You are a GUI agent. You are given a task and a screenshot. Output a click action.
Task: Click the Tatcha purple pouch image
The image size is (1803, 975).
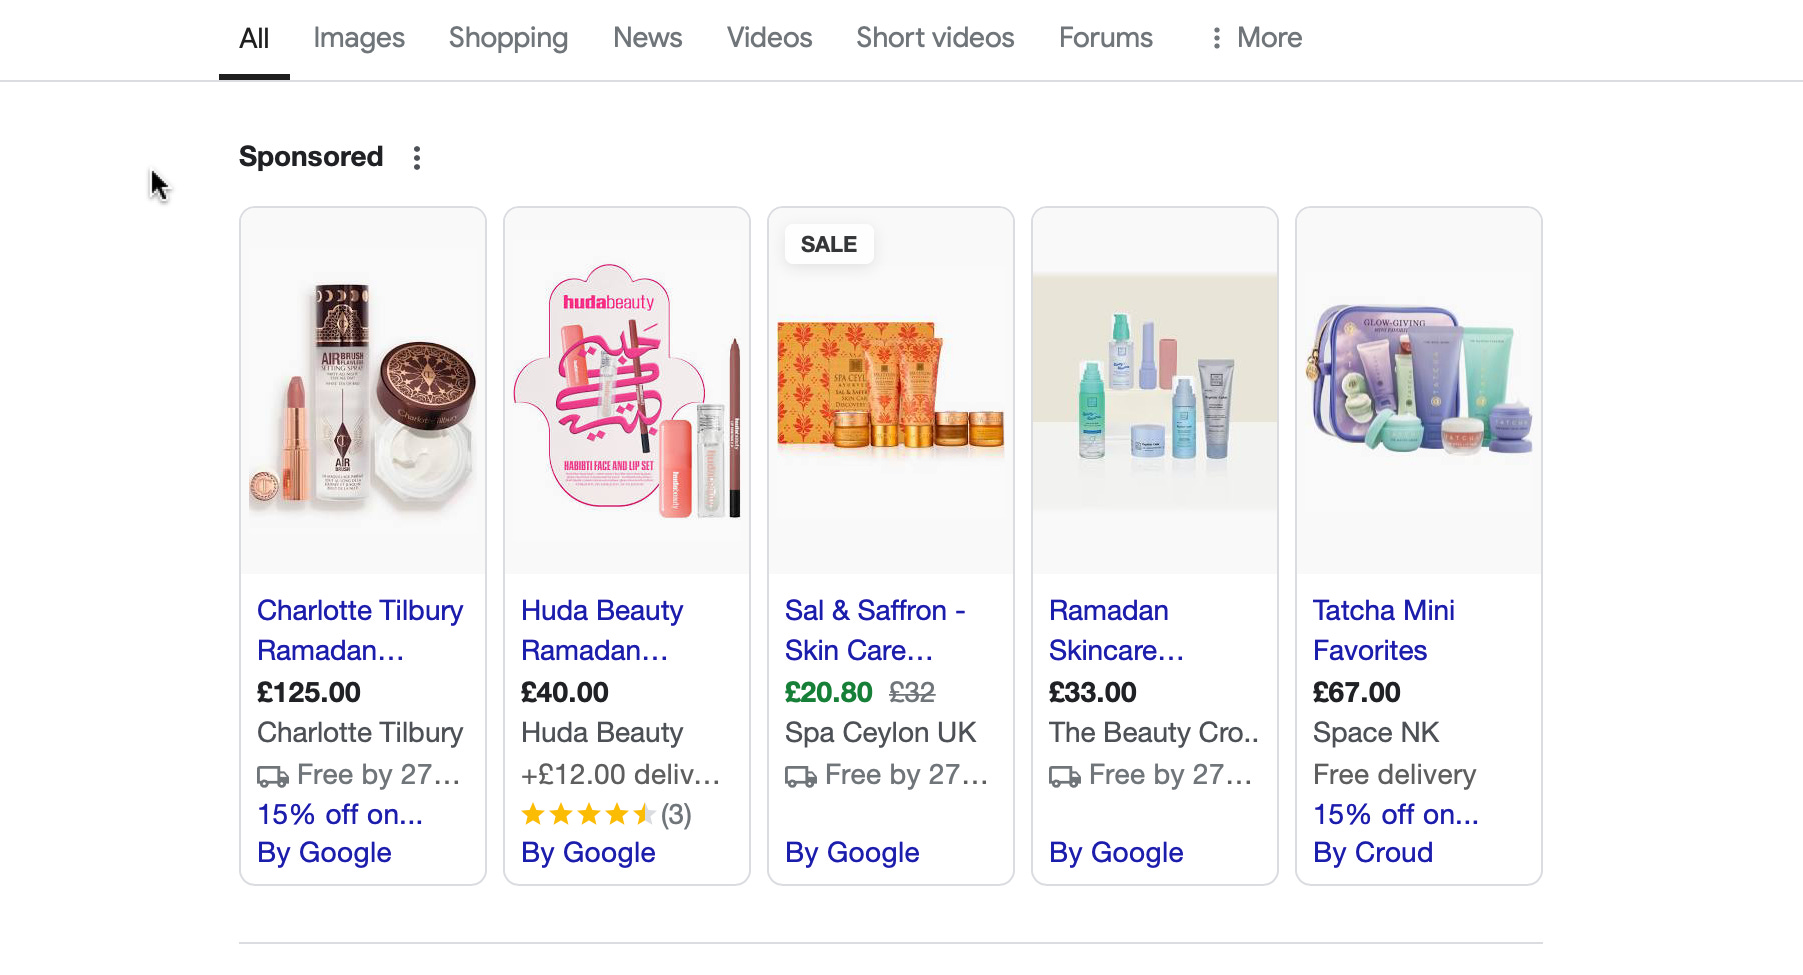click(x=1419, y=392)
